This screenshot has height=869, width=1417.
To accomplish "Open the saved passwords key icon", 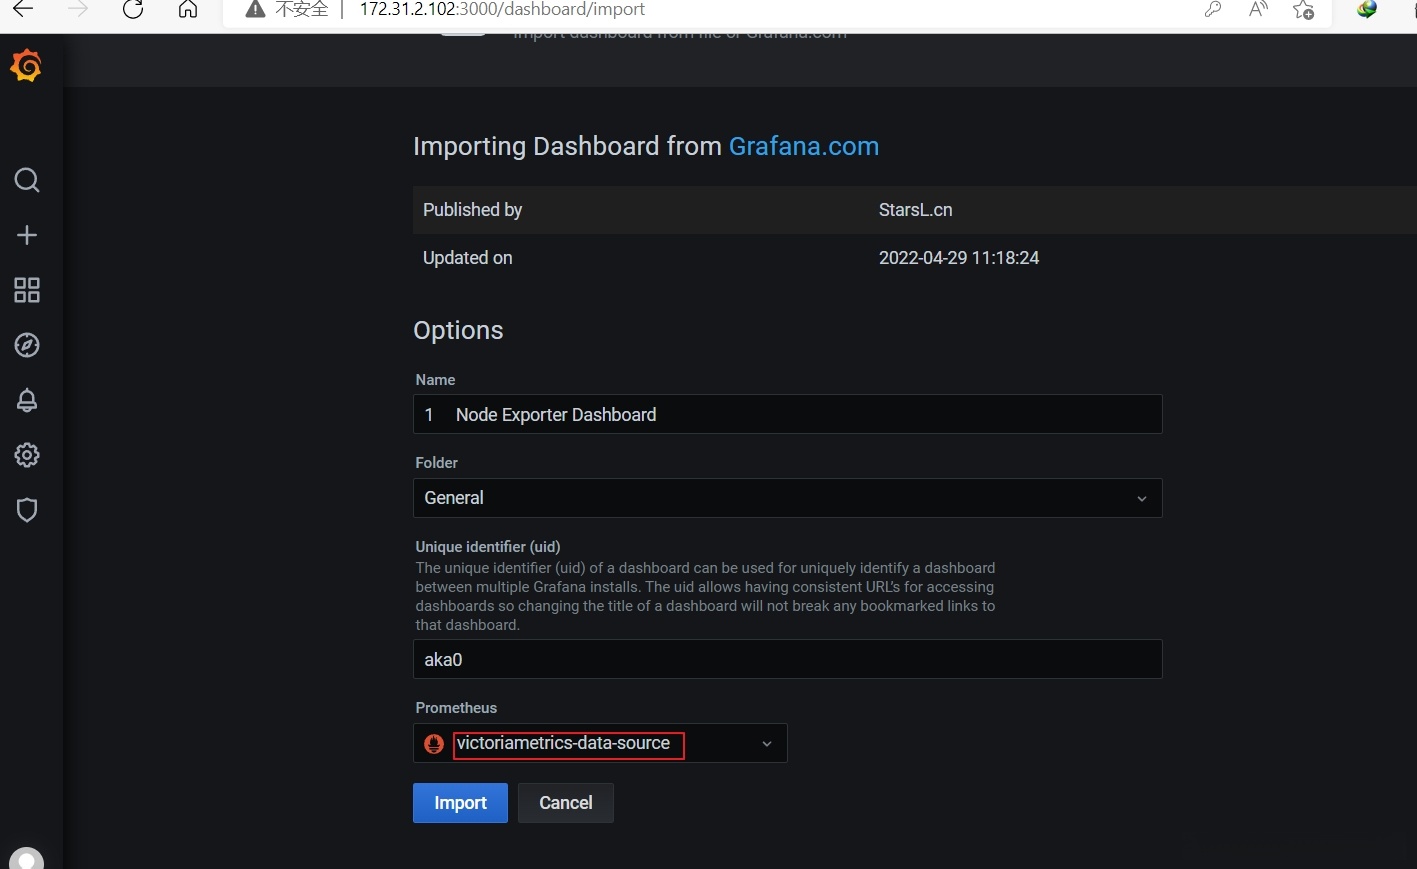I will (x=1213, y=10).
